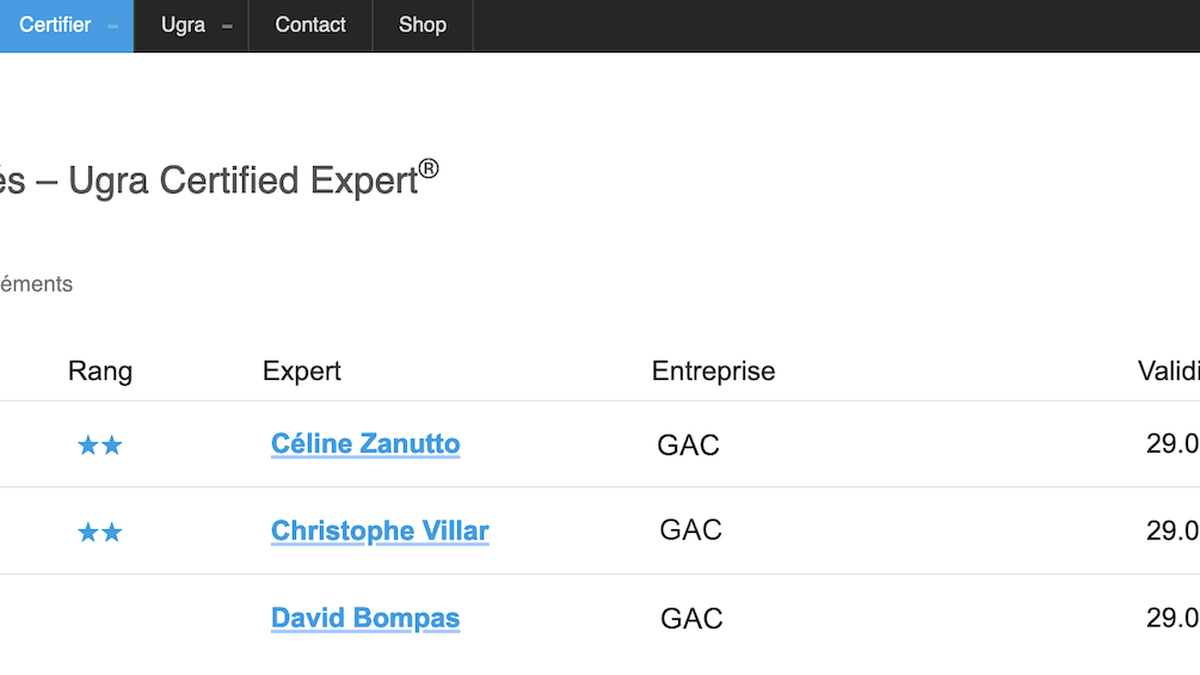Follow the David Bompas link
The image size is (1200, 675).
[x=365, y=618]
